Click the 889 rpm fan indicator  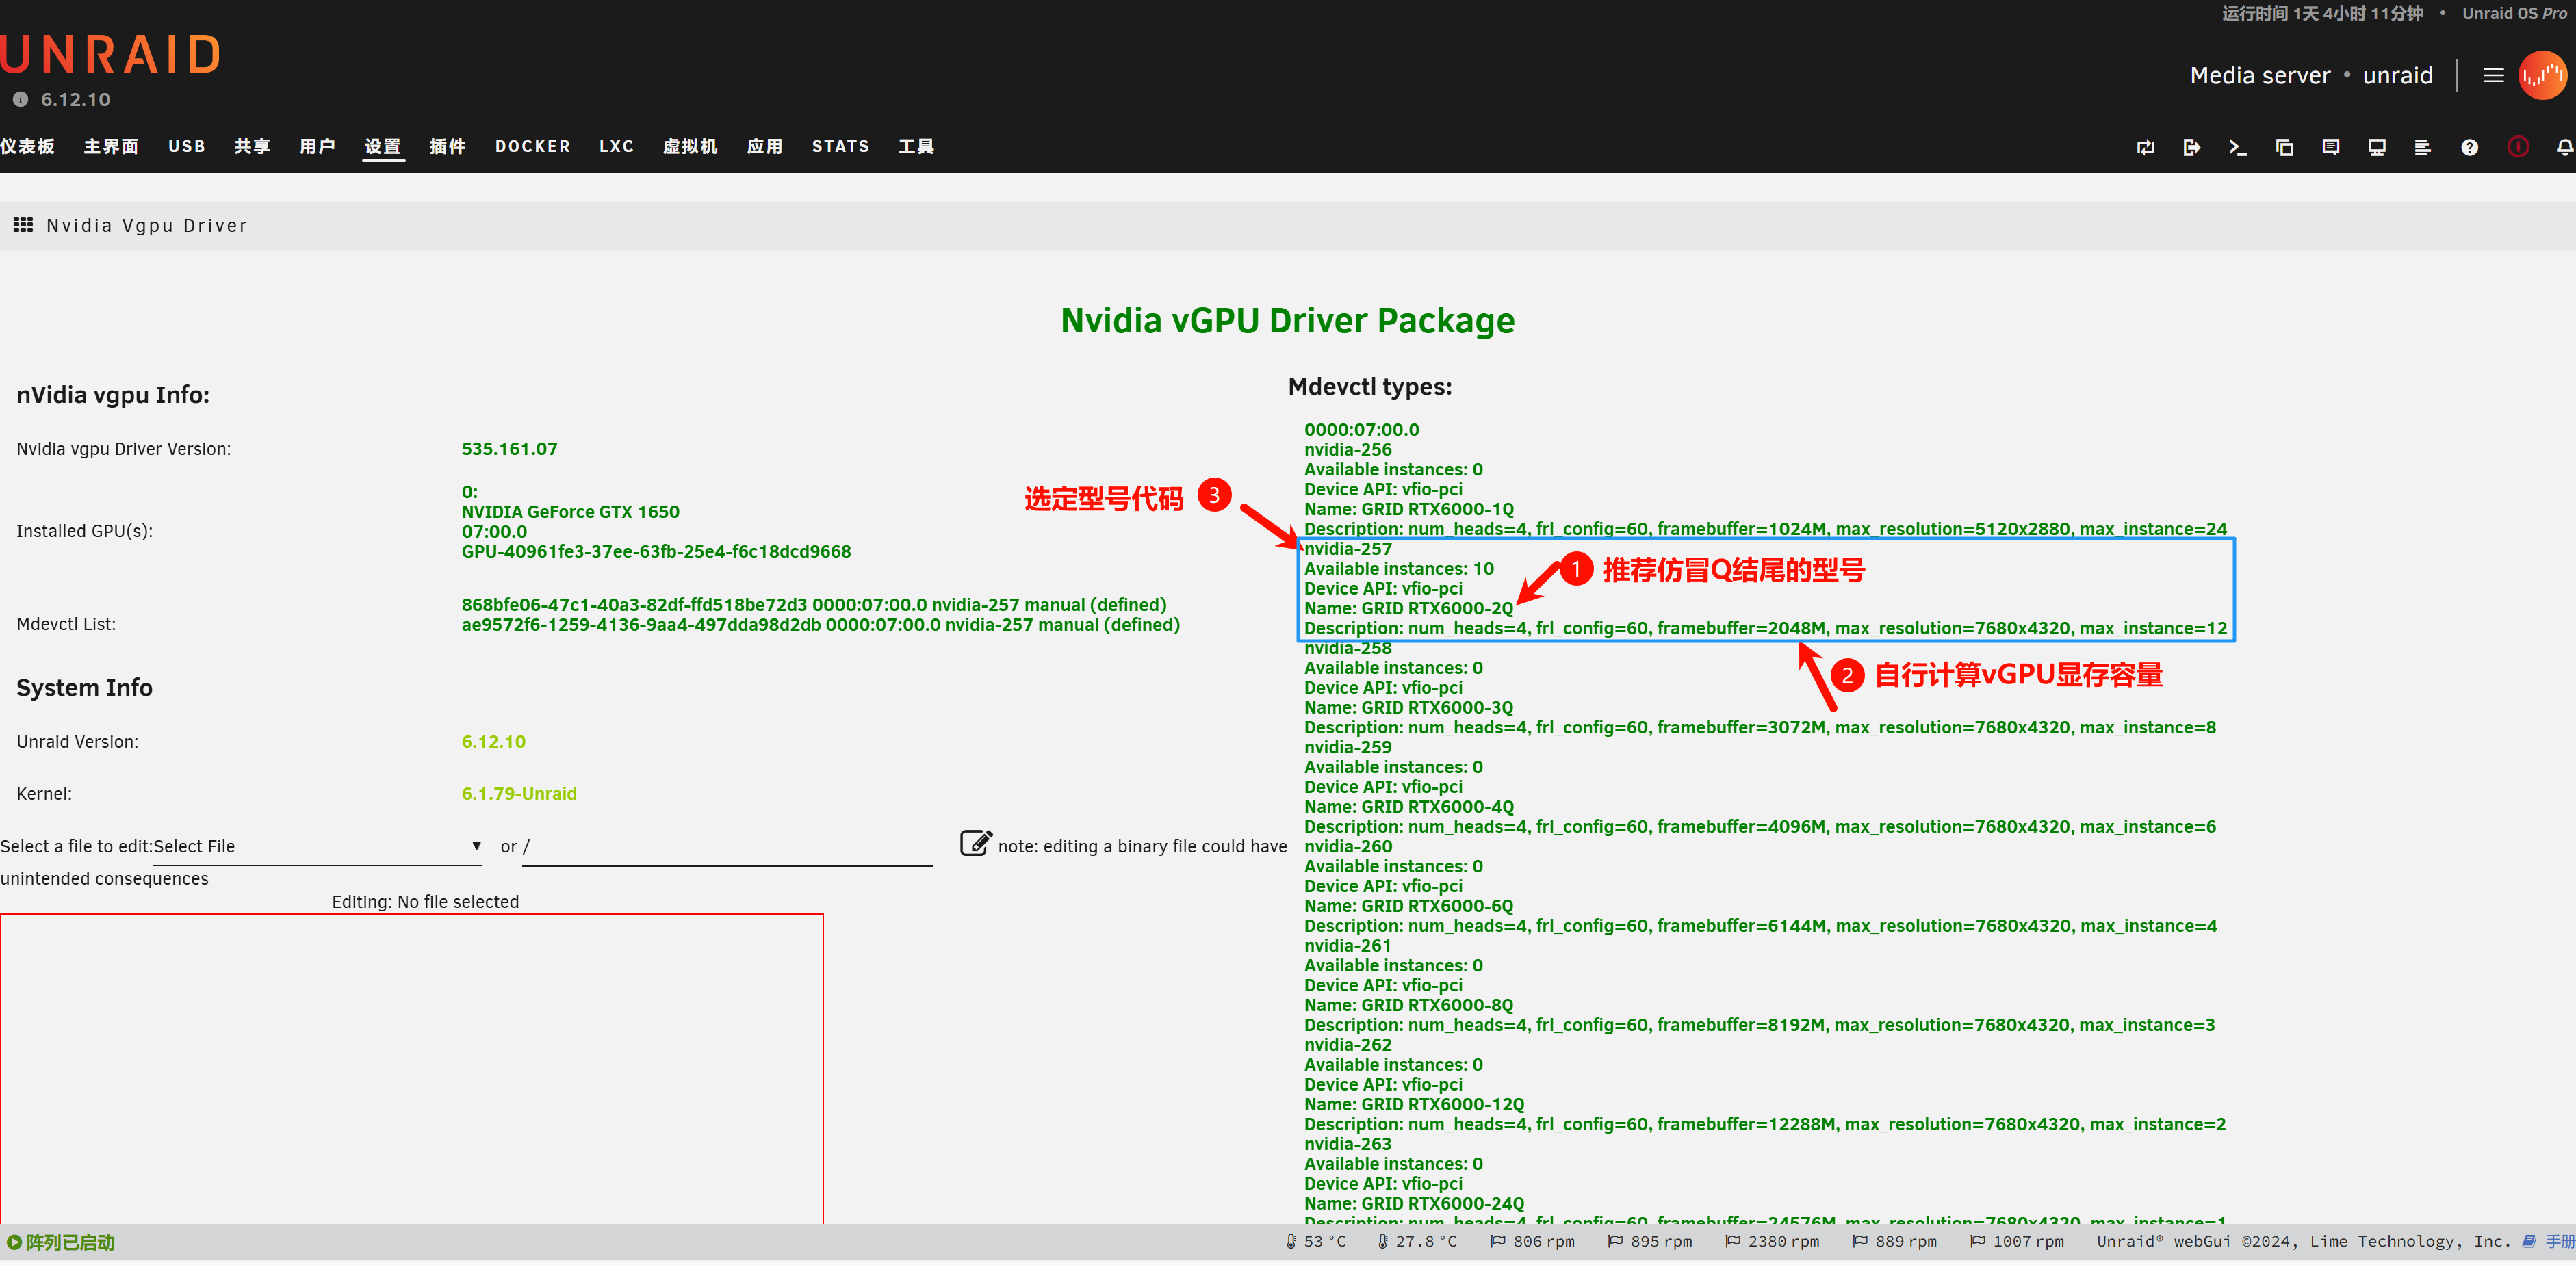(1894, 1241)
